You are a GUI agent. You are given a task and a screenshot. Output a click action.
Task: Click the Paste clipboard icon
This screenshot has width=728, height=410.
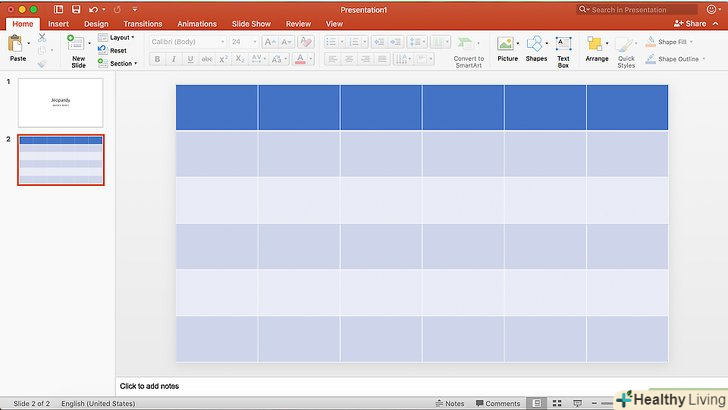tap(16, 44)
